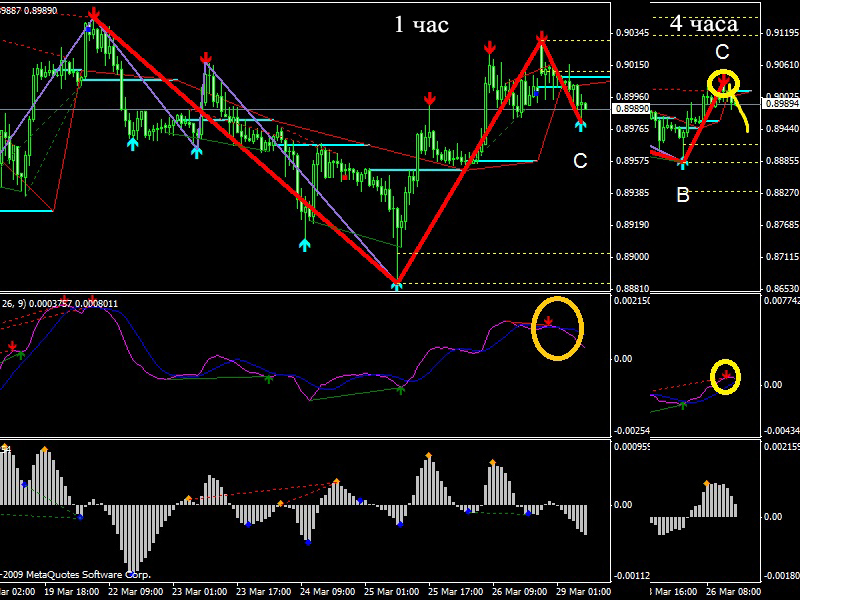Click the MACD values 0.0003757 0.0008011
Image resolution: width=864 pixels, height=600 pixels.
(x=73, y=304)
